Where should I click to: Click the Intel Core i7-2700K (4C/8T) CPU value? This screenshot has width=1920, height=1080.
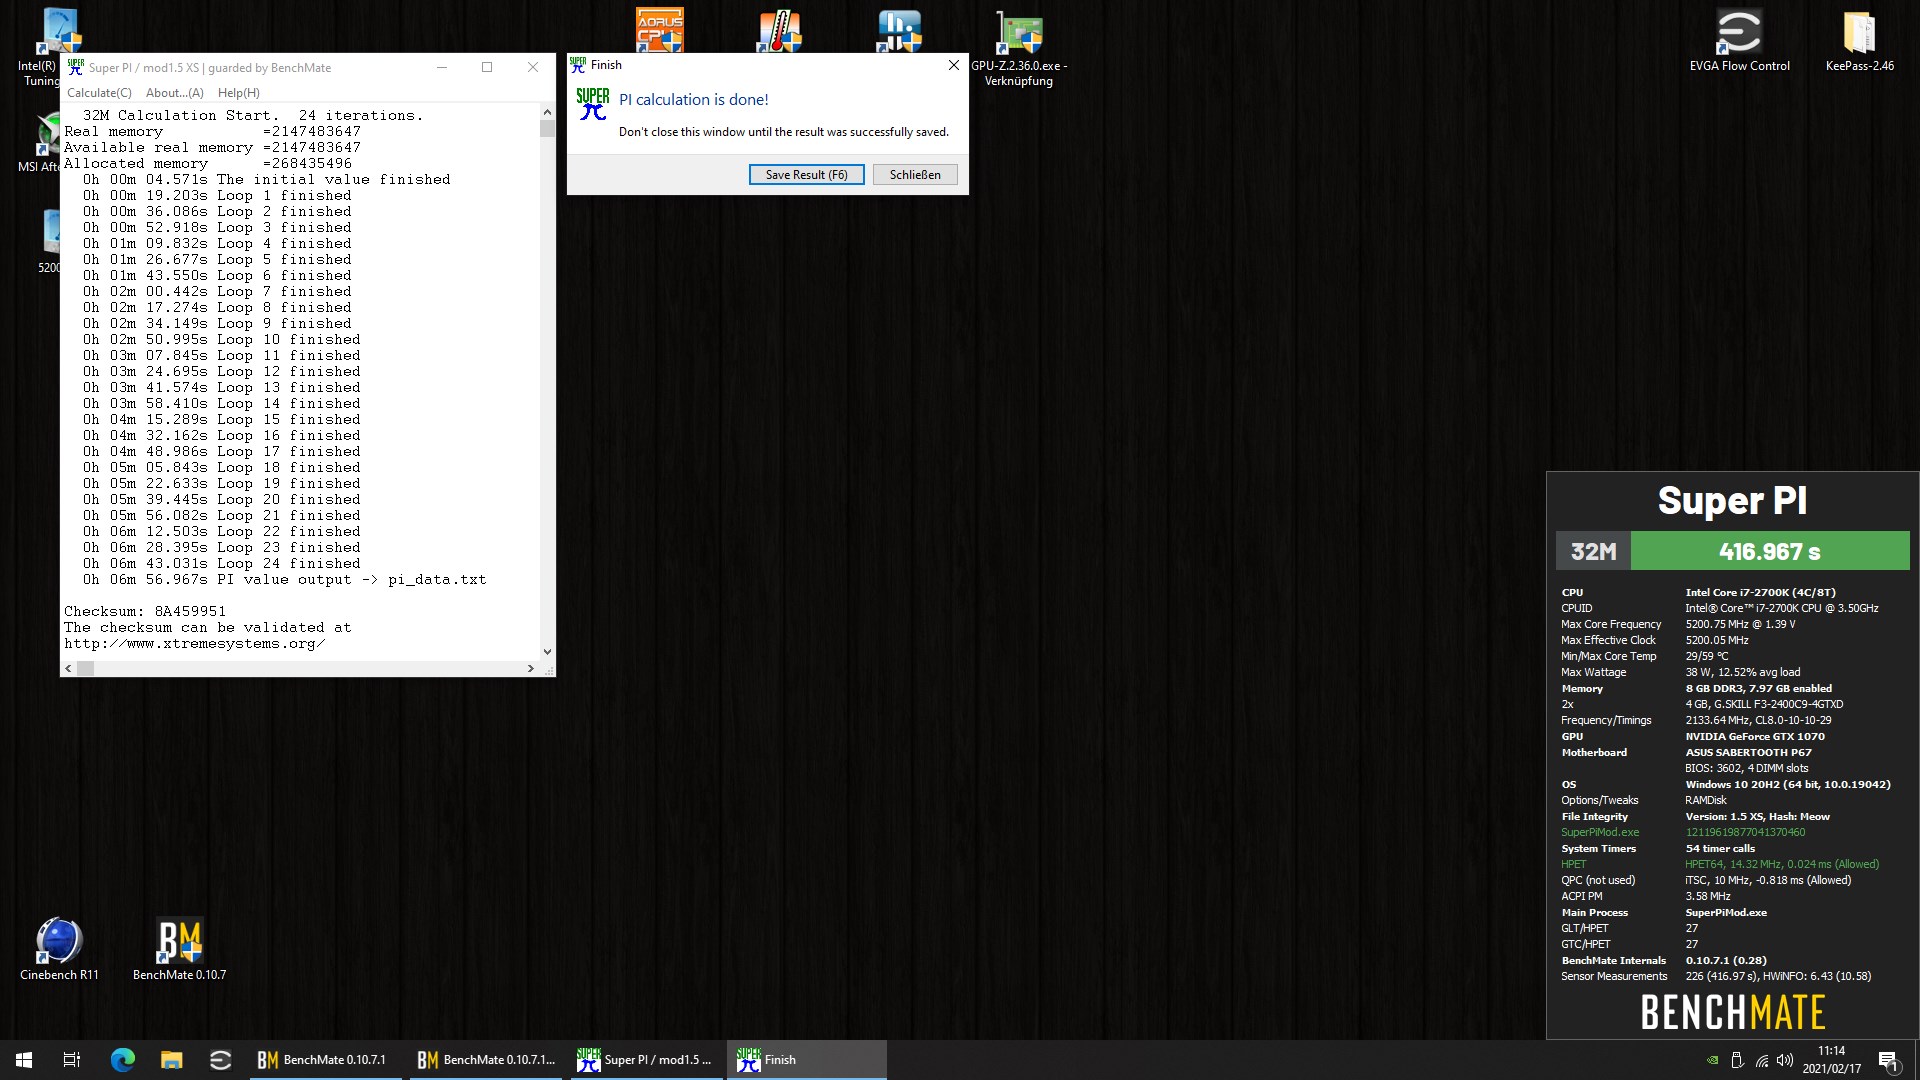coord(1760,592)
